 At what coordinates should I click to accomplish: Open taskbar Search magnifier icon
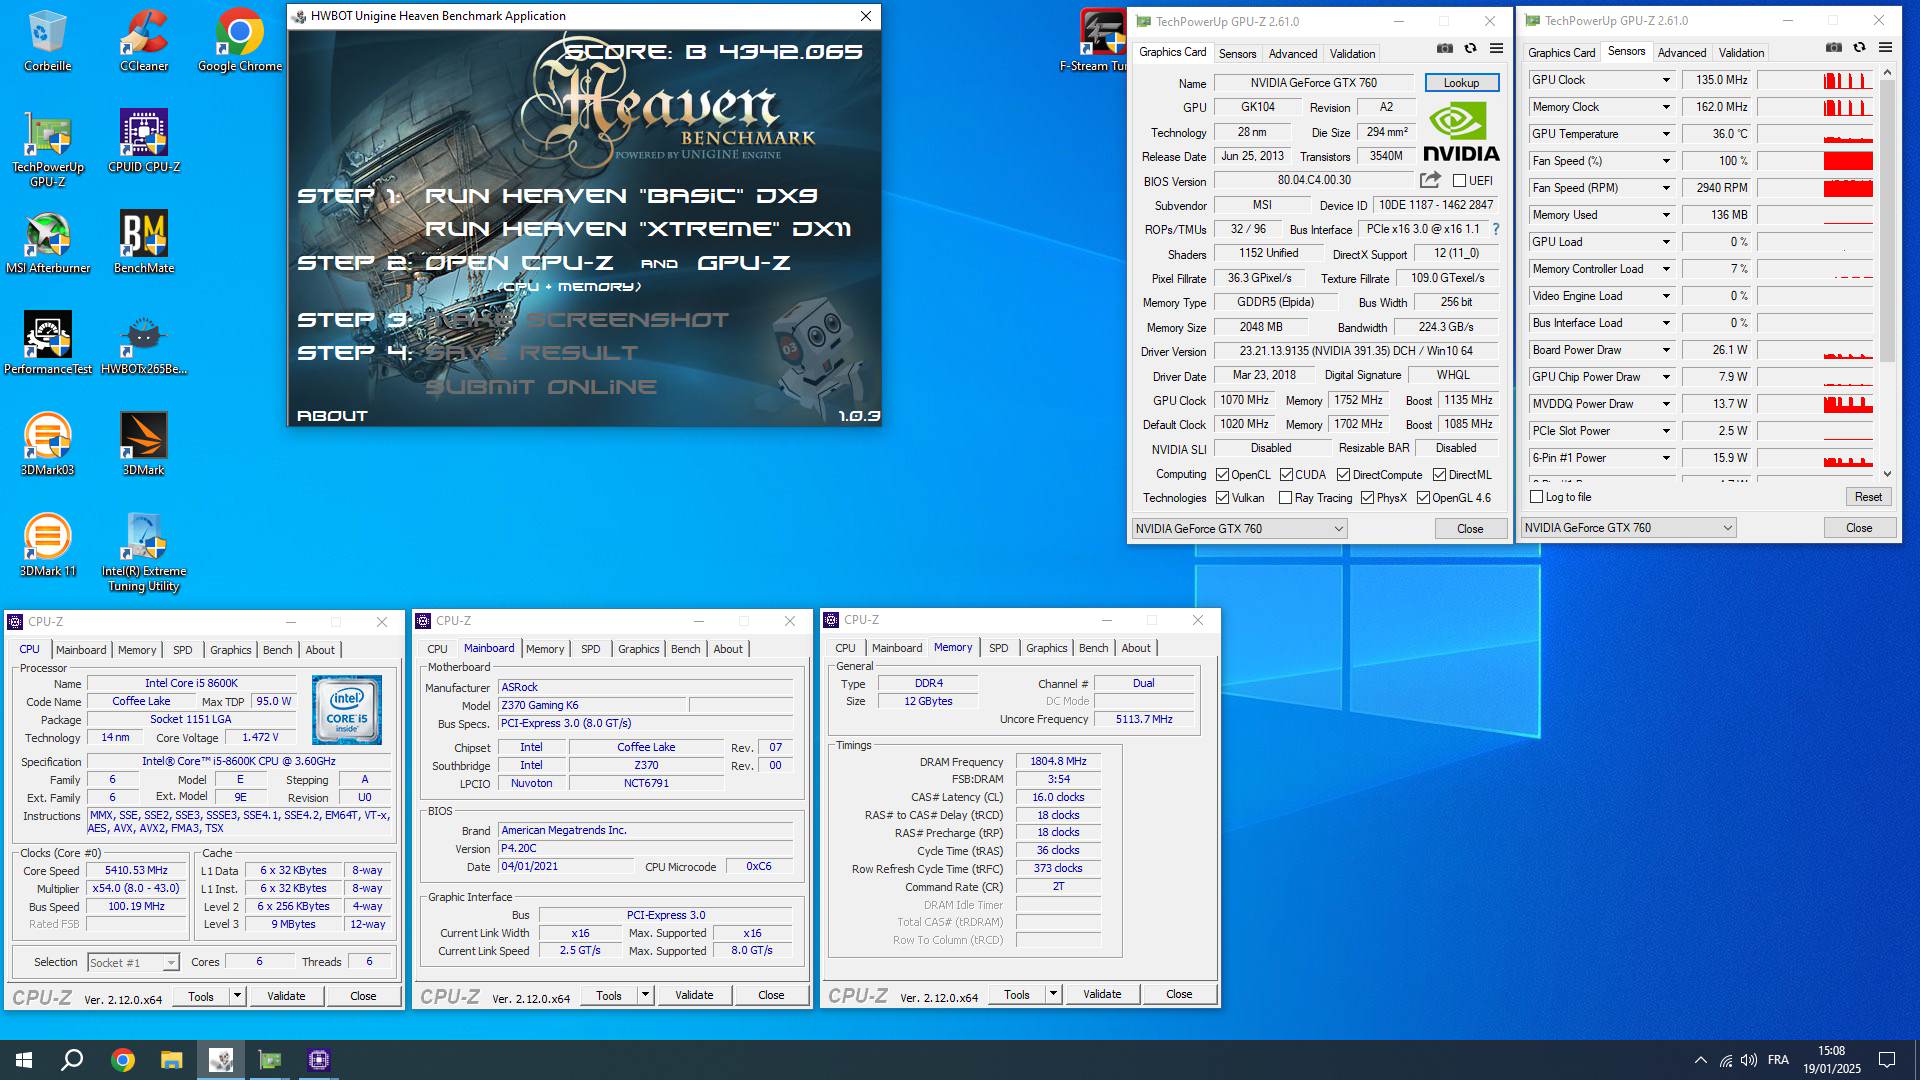click(x=72, y=1060)
